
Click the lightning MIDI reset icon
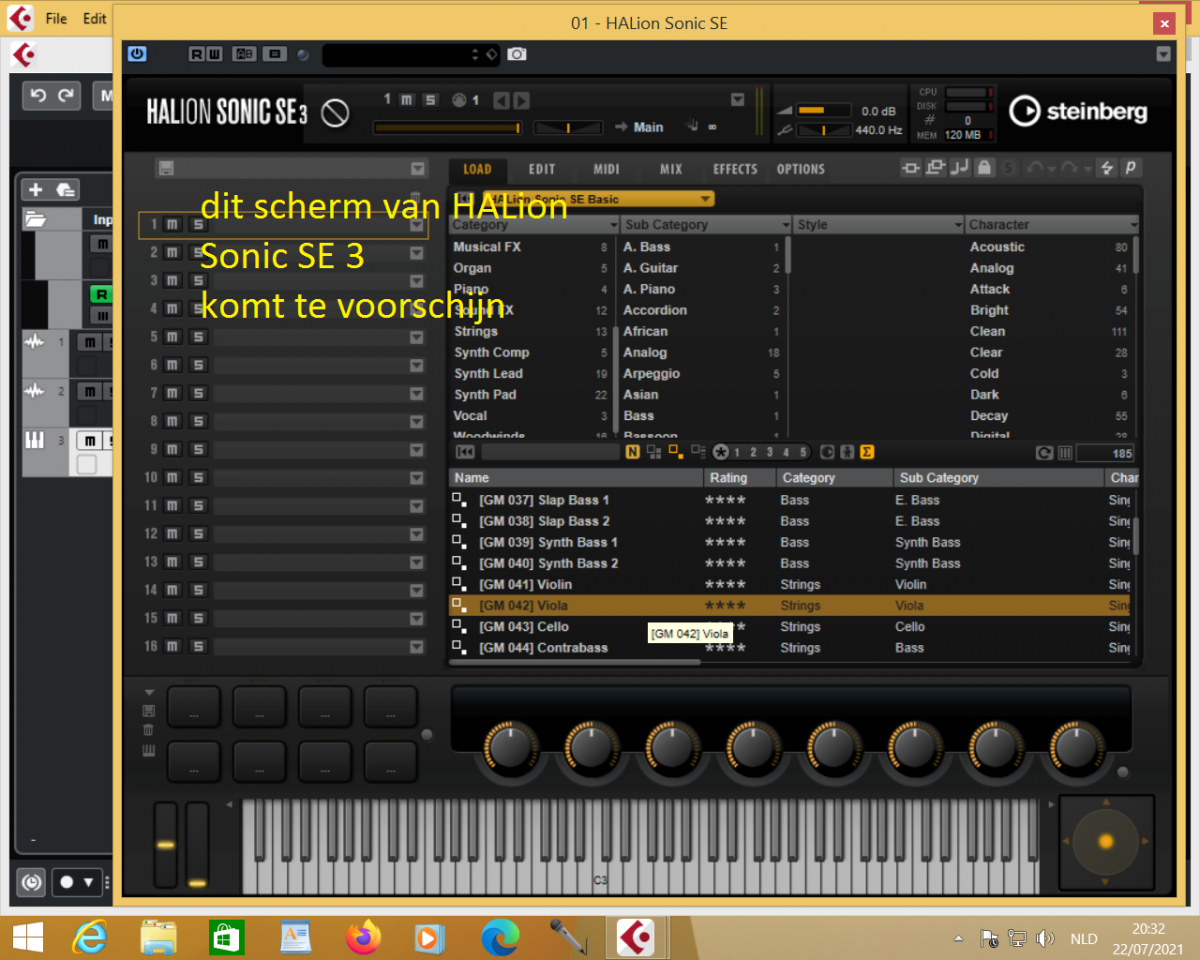[x=1107, y=168]
